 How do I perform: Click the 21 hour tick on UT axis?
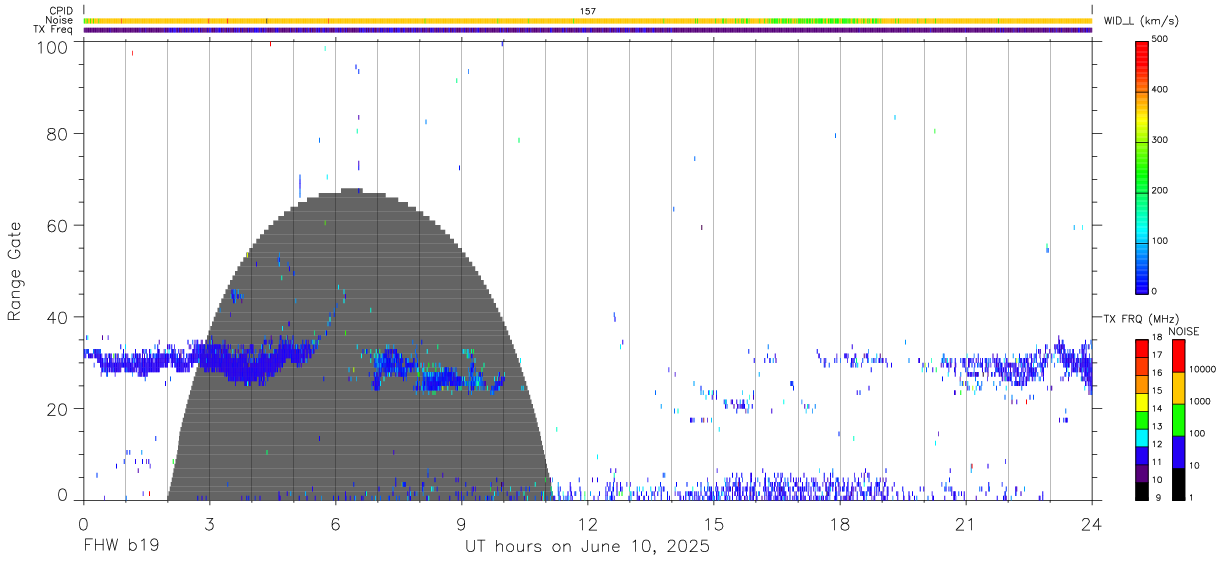(x=966, y=524)
